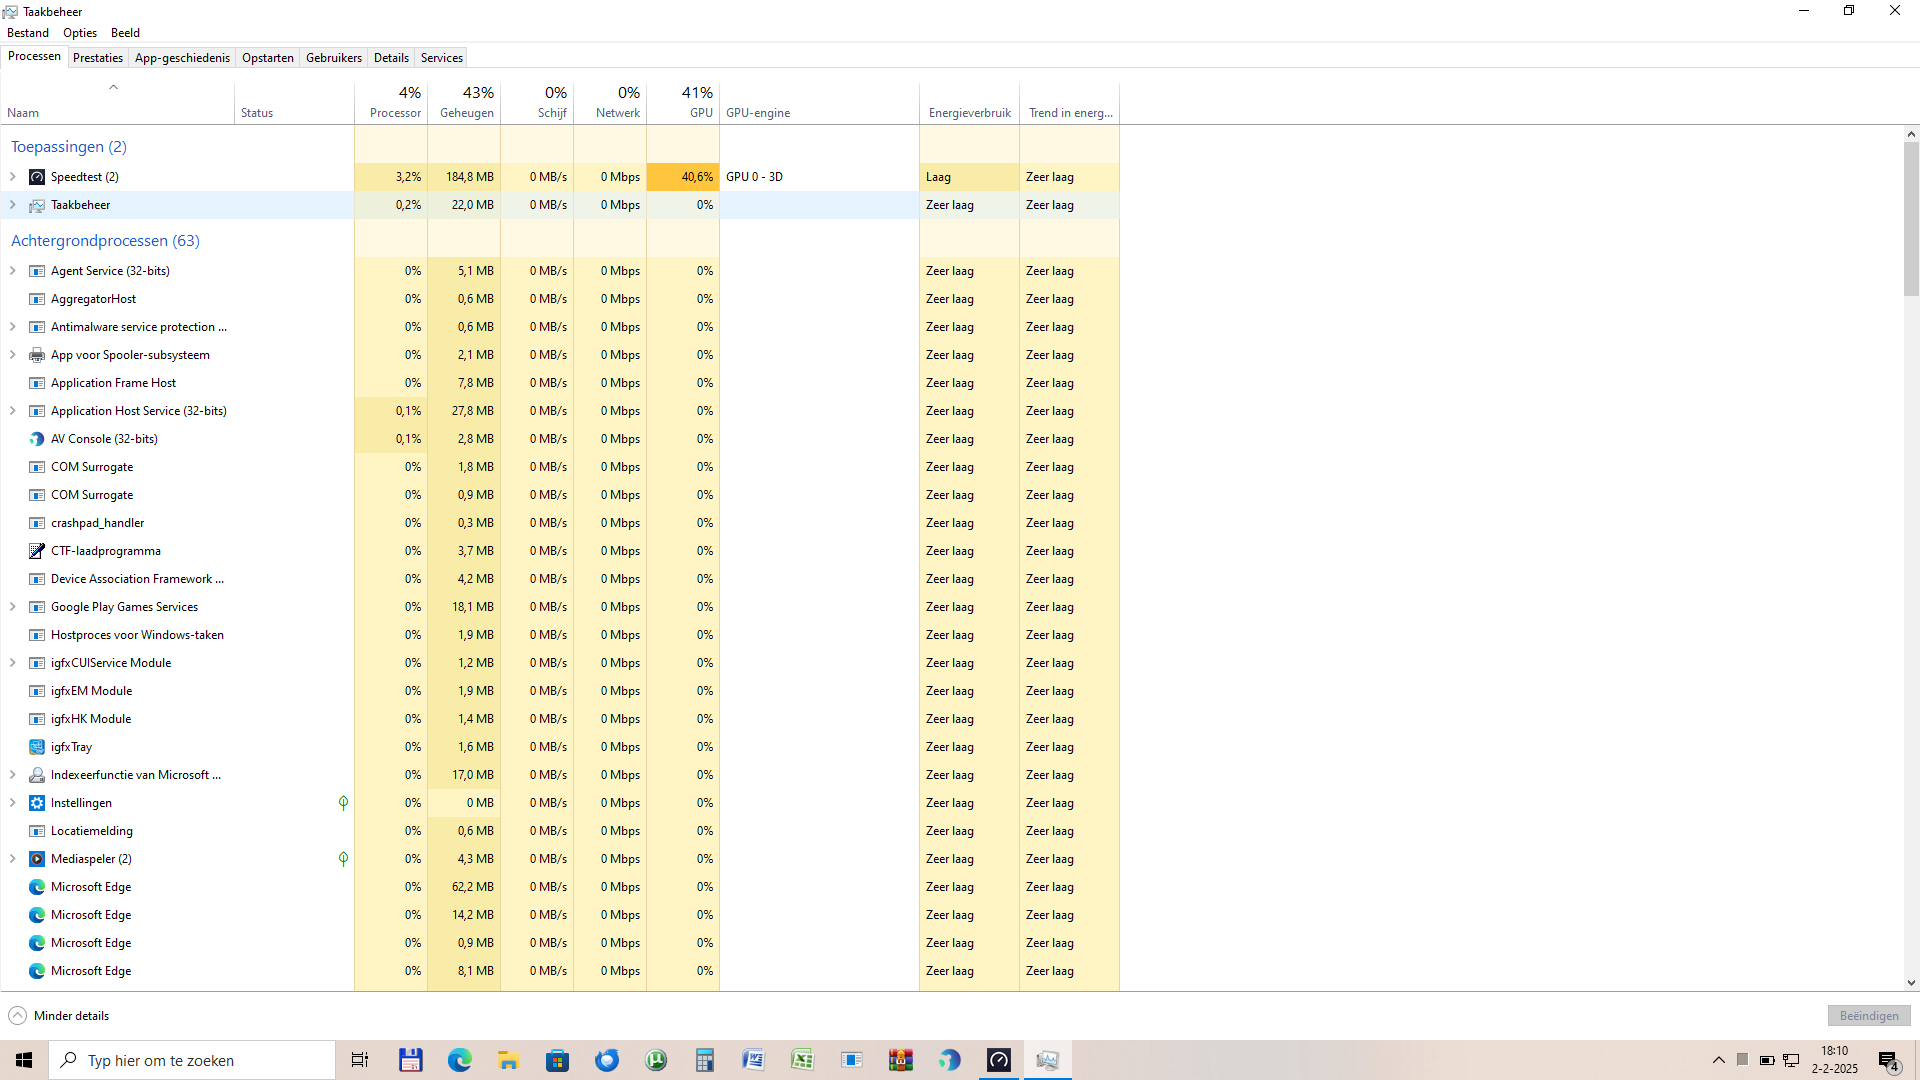Click the Beëindigen button

(x=1869, y=1016)
